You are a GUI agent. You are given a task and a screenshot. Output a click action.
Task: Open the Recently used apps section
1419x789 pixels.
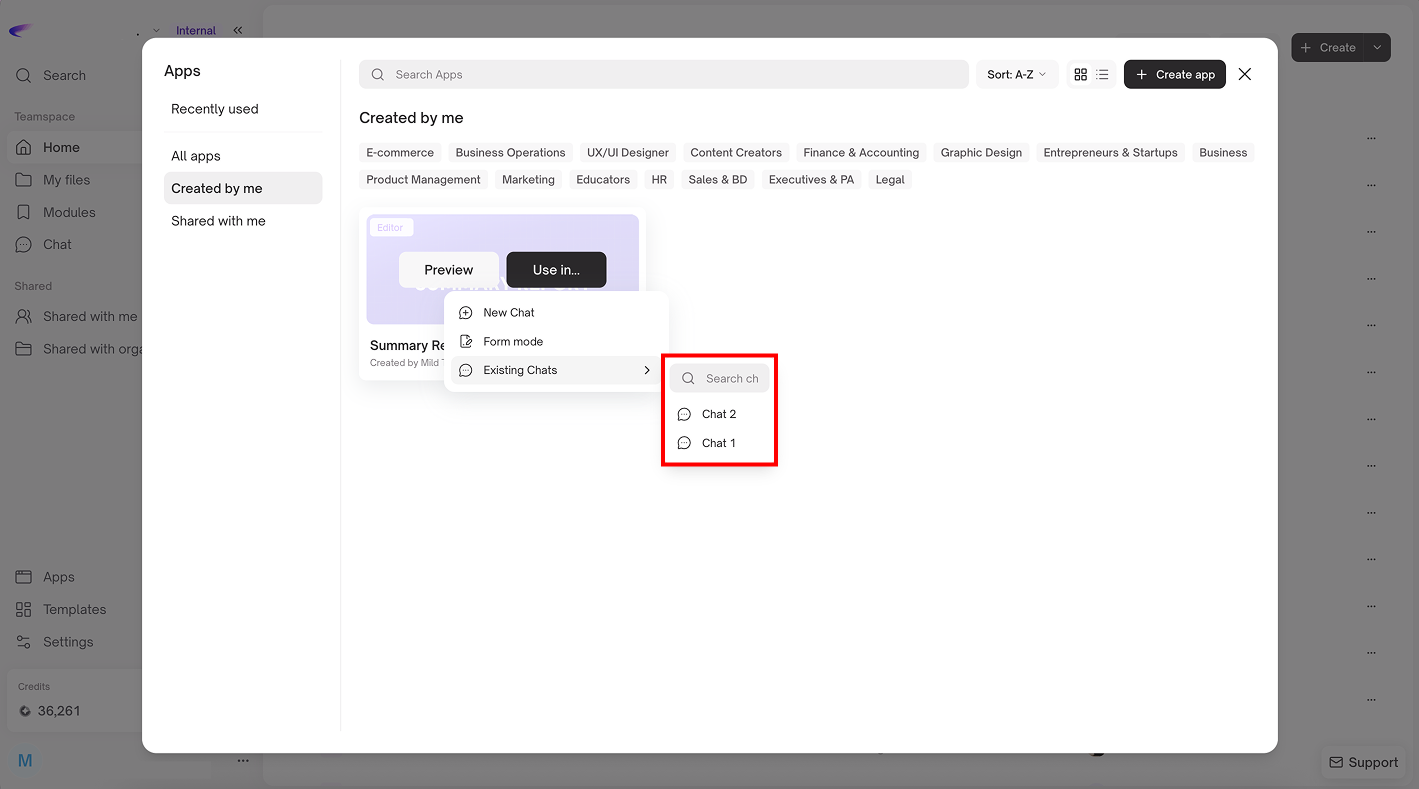215,109
